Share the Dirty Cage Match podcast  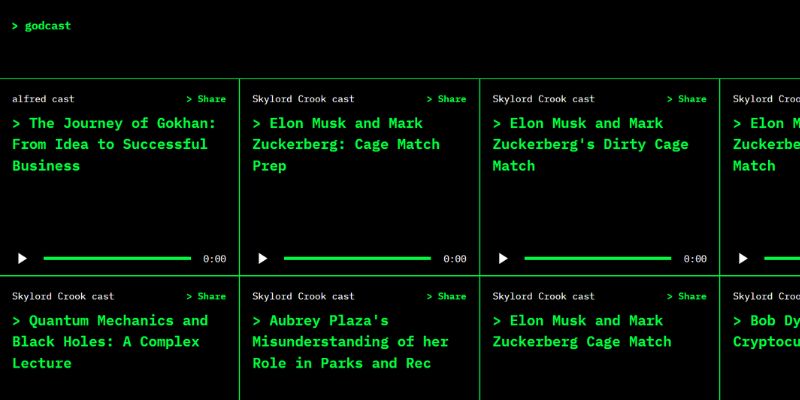click(x=686, y=99)
